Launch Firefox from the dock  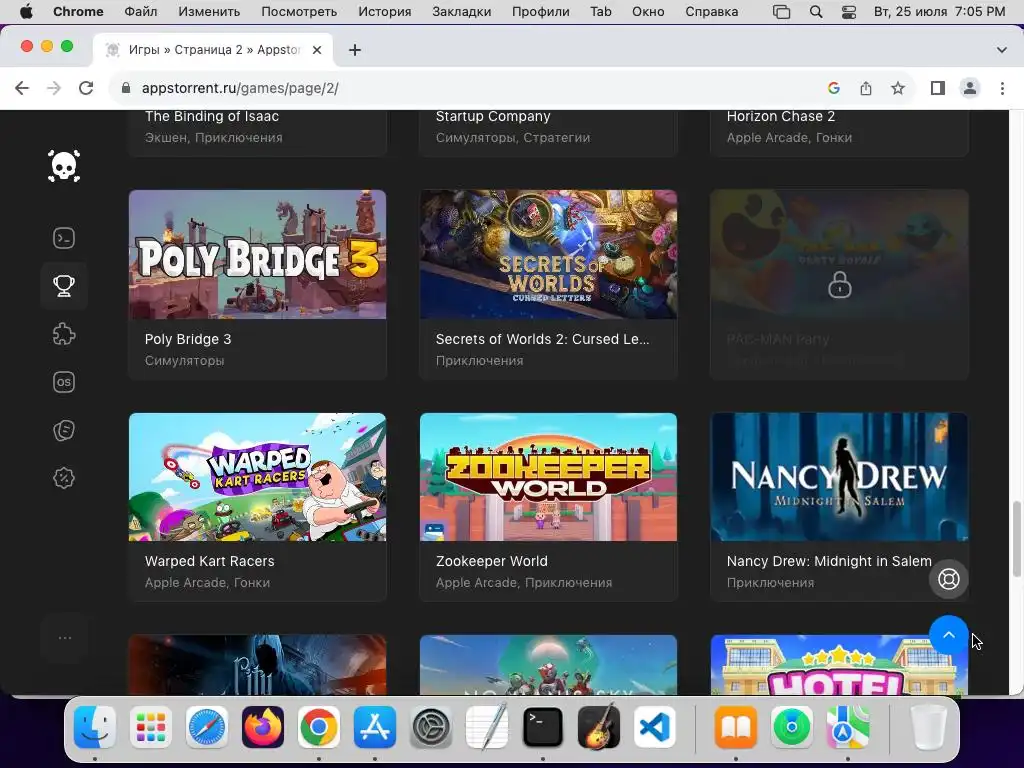coord(263,727)
